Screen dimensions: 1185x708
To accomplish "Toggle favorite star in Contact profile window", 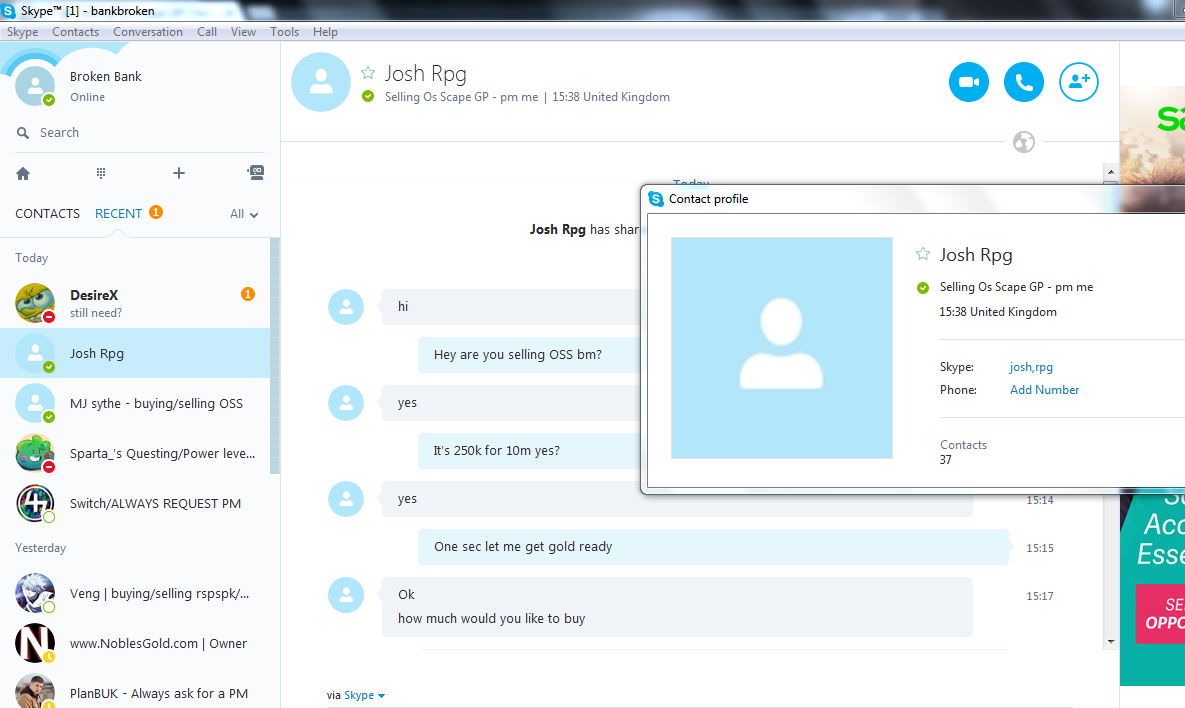I will point(923,254).
